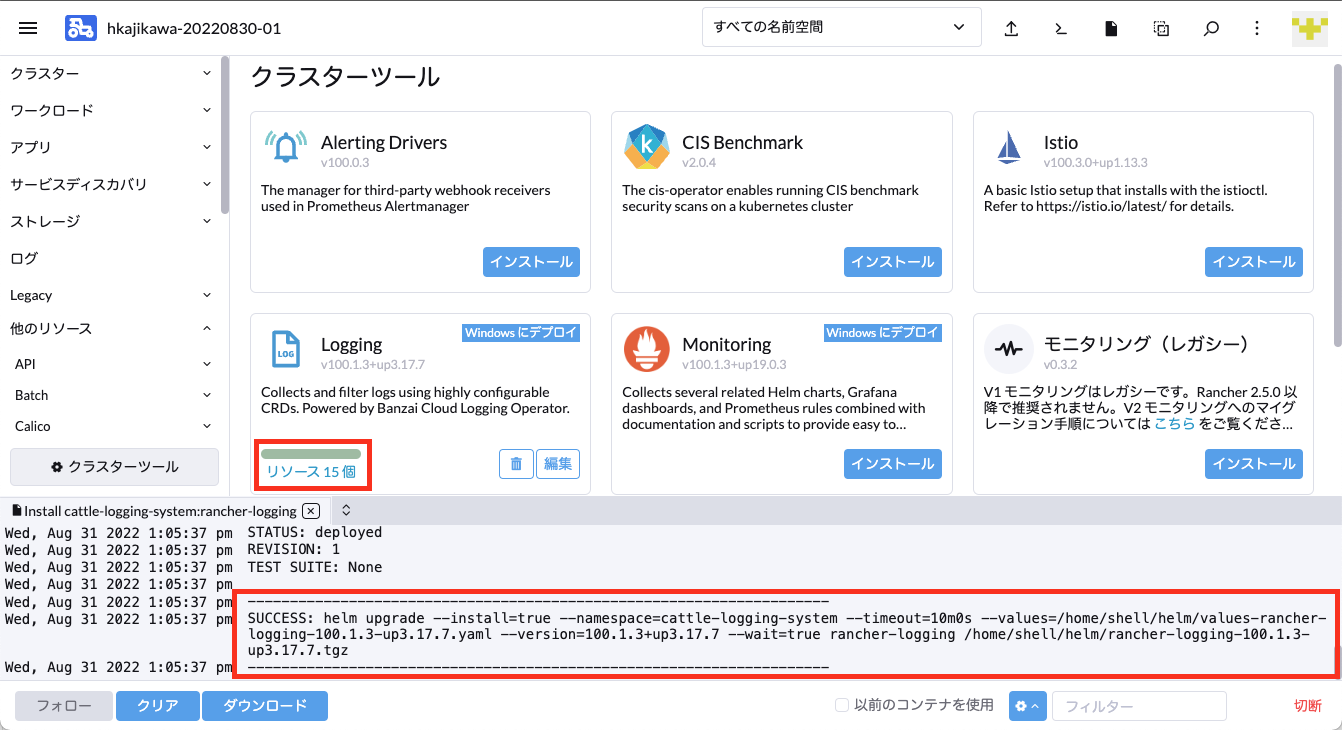Click the Rancher cluster logo icon
1342x730 pixels.
(81, 28)
